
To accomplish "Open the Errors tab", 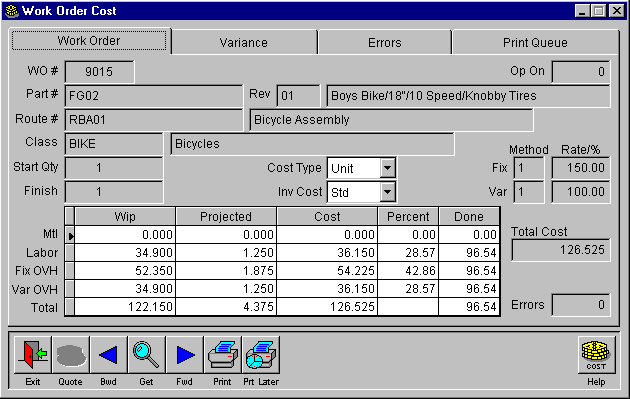I will [x=385, y=42].
